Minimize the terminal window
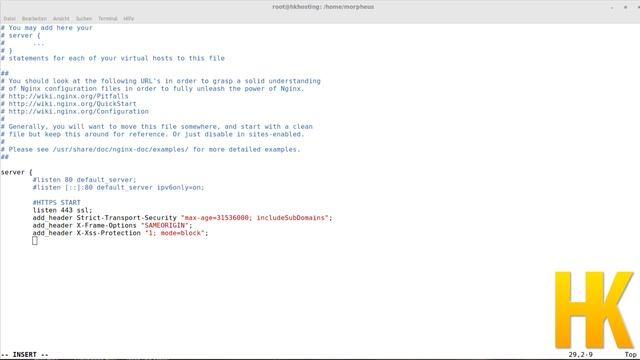 tap(612, 7)
